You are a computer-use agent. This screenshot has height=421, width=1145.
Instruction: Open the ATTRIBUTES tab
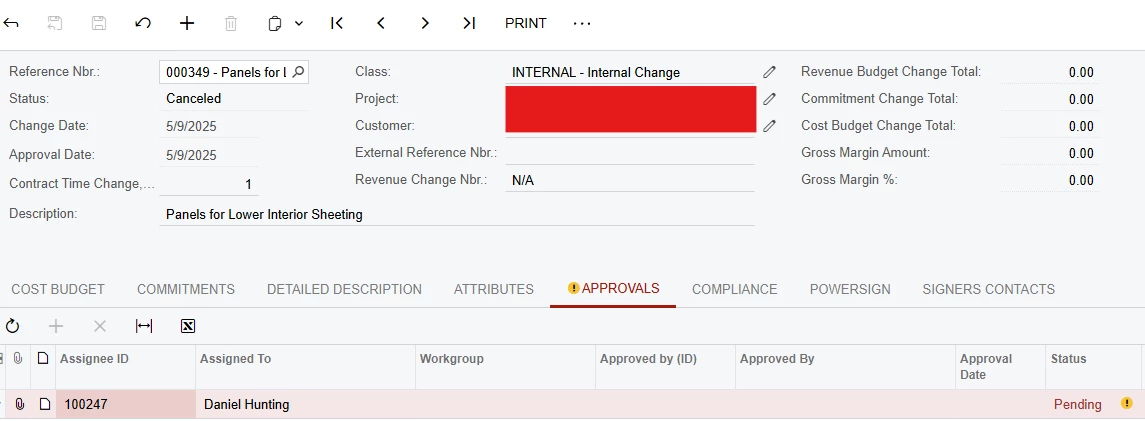494,289
